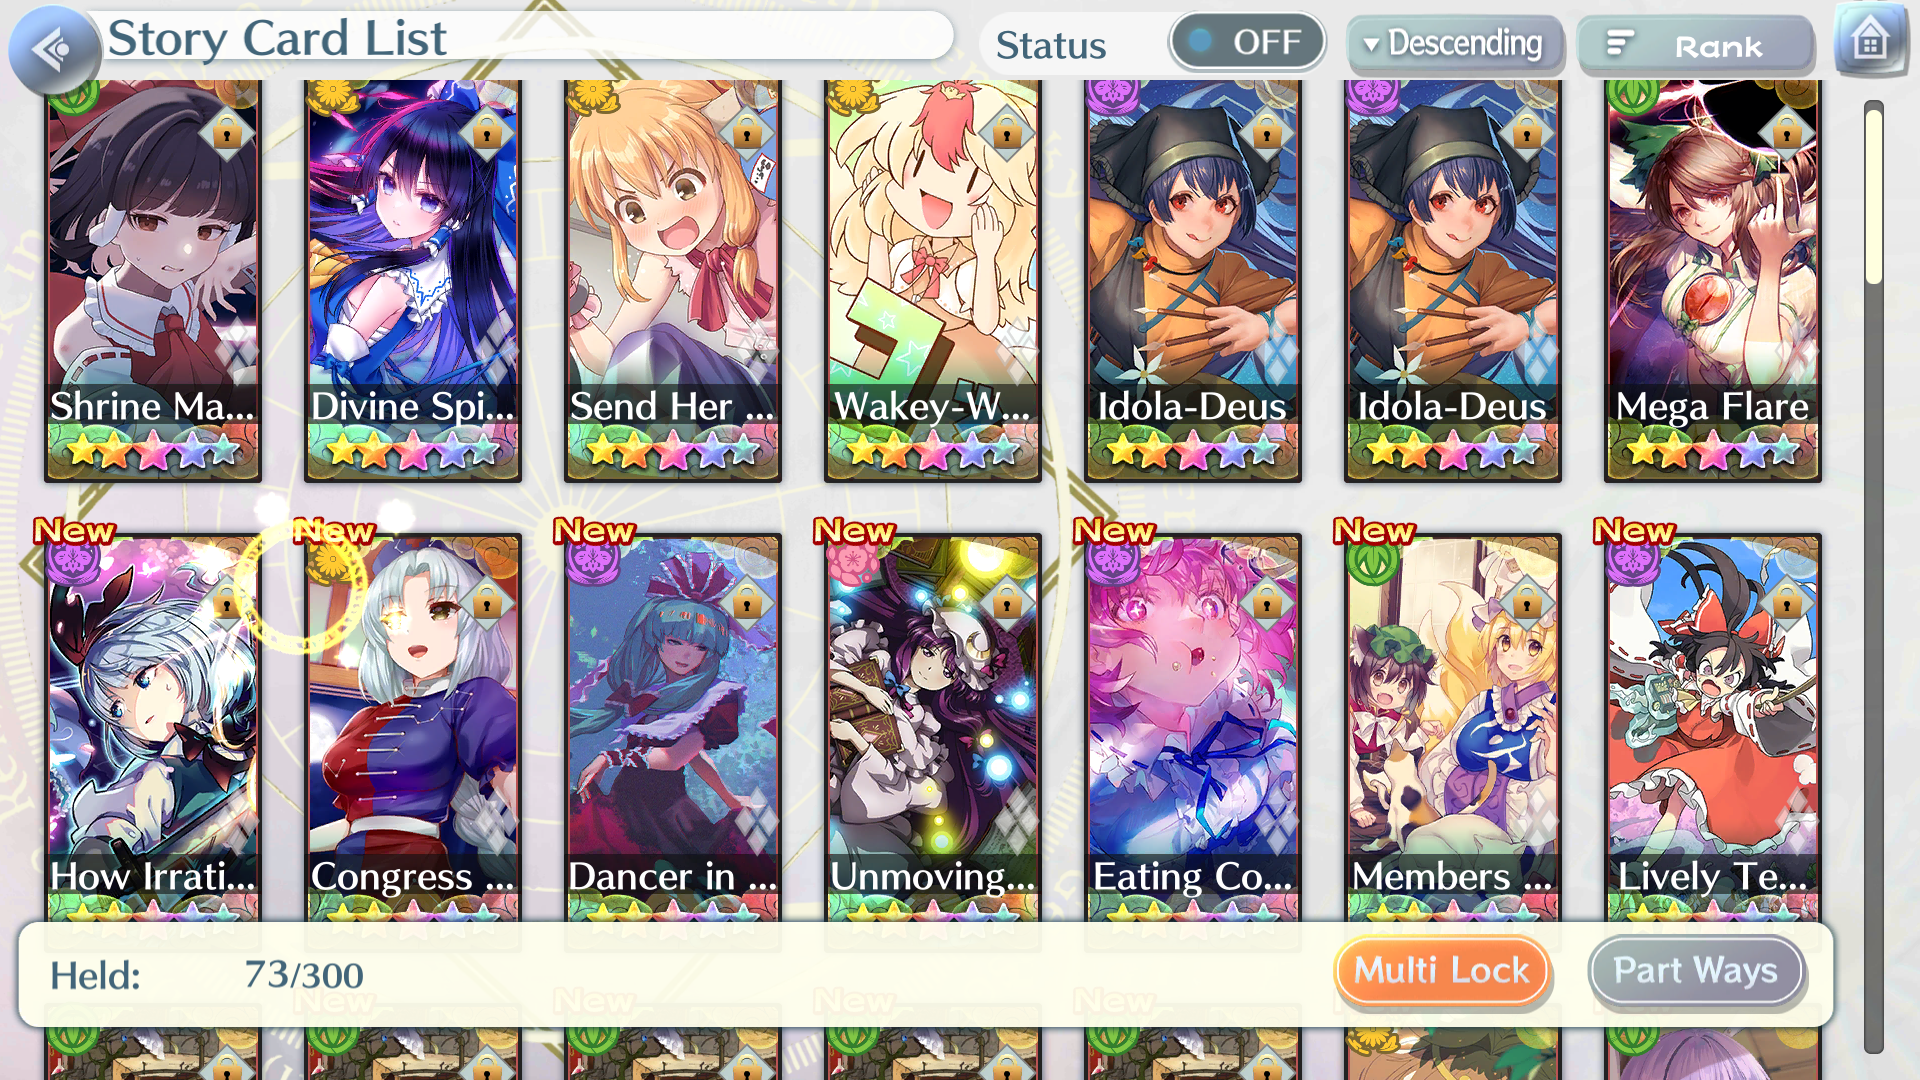
Task: Tap the Part Ways button
Action: point(1696,970)
